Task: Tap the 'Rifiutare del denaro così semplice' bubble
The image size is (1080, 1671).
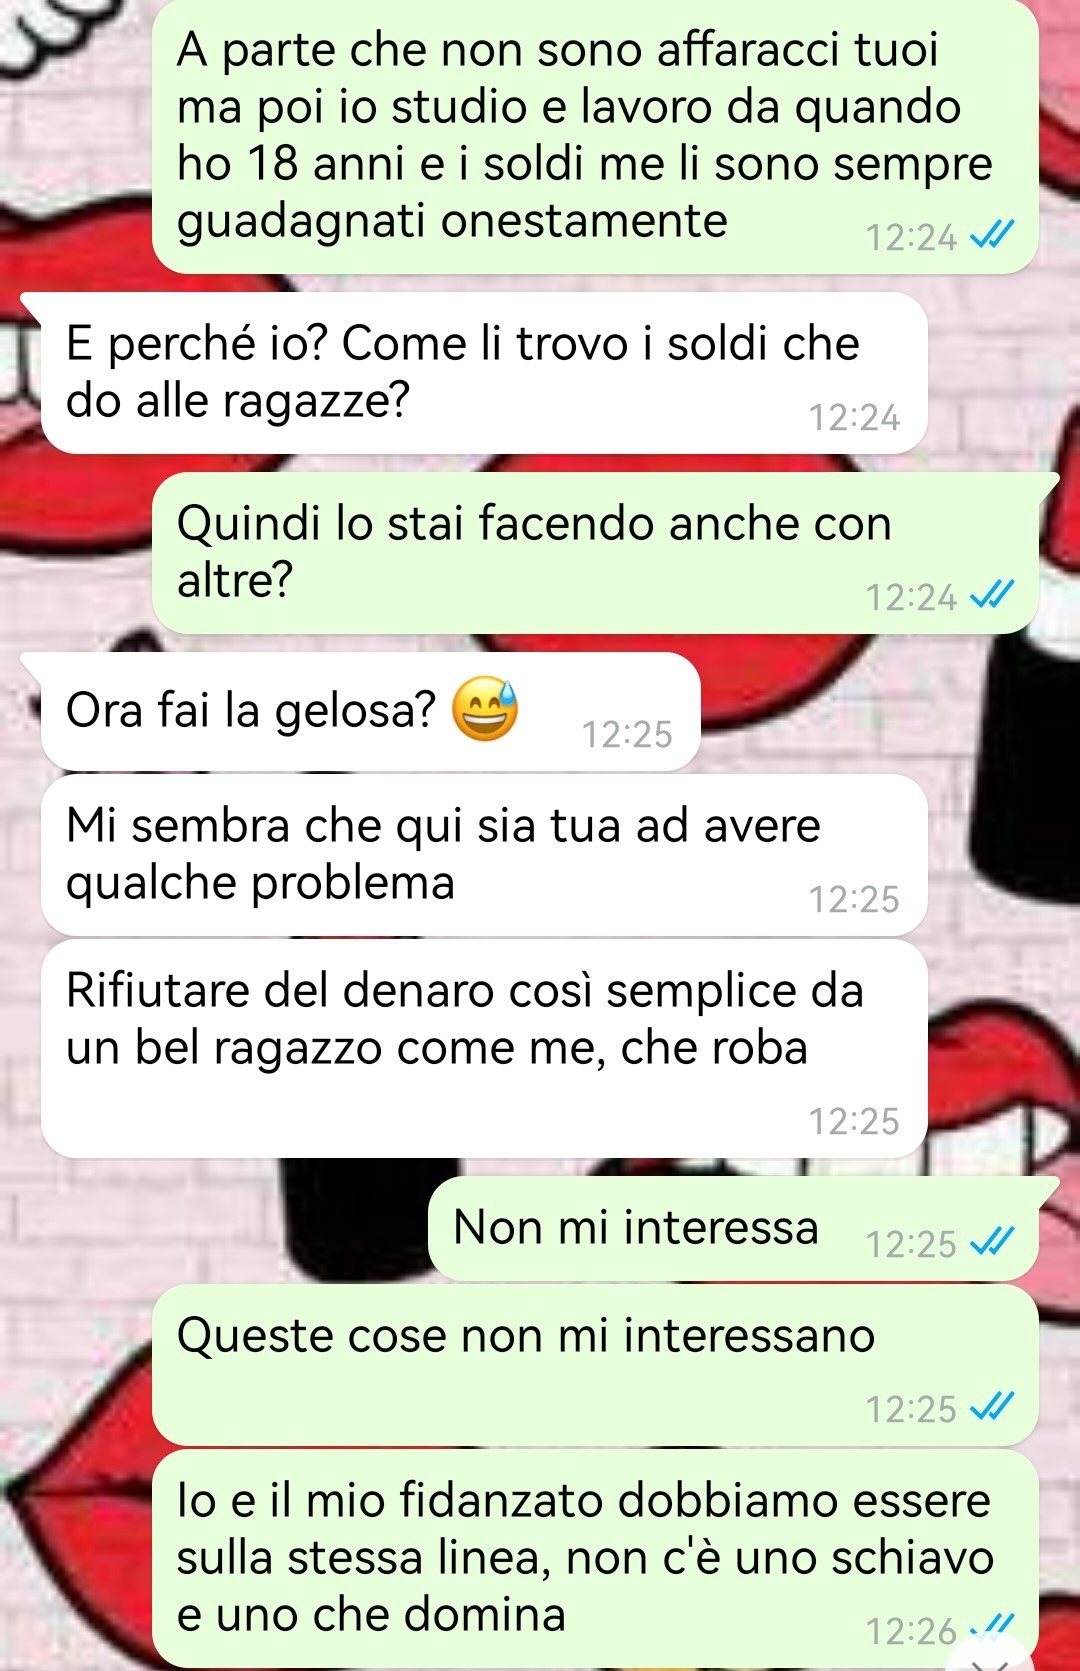Action: pyautogui.click(x=484, y=1048)
